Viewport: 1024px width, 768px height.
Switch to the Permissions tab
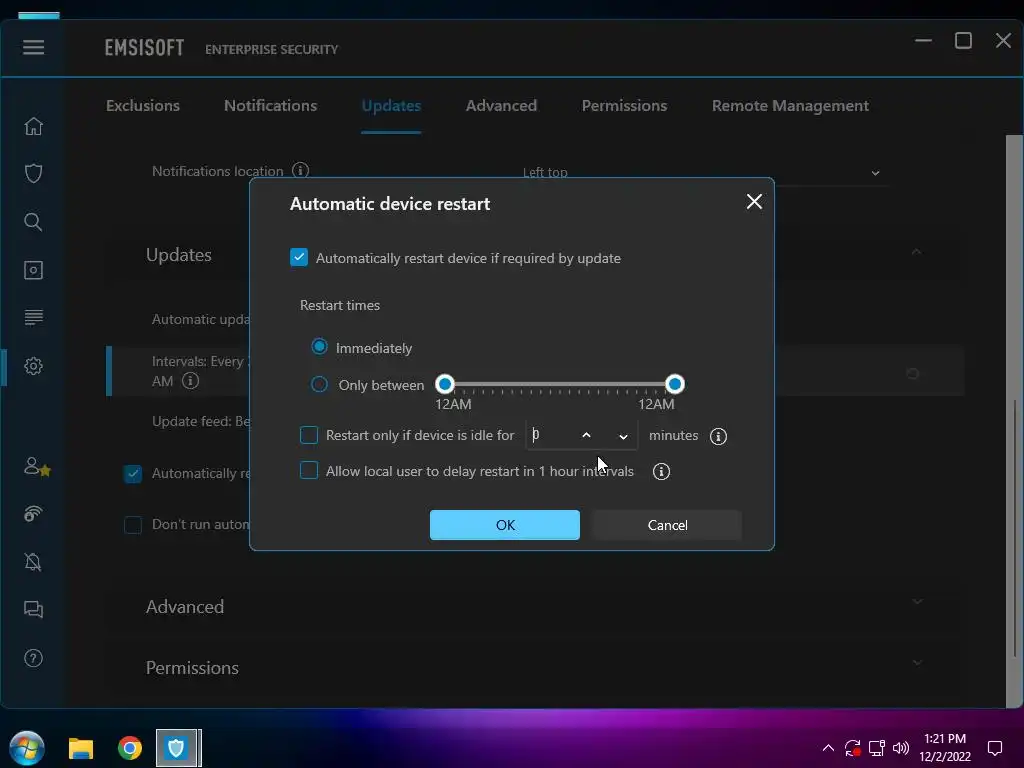pyautogui.click(x=624, y=106)
